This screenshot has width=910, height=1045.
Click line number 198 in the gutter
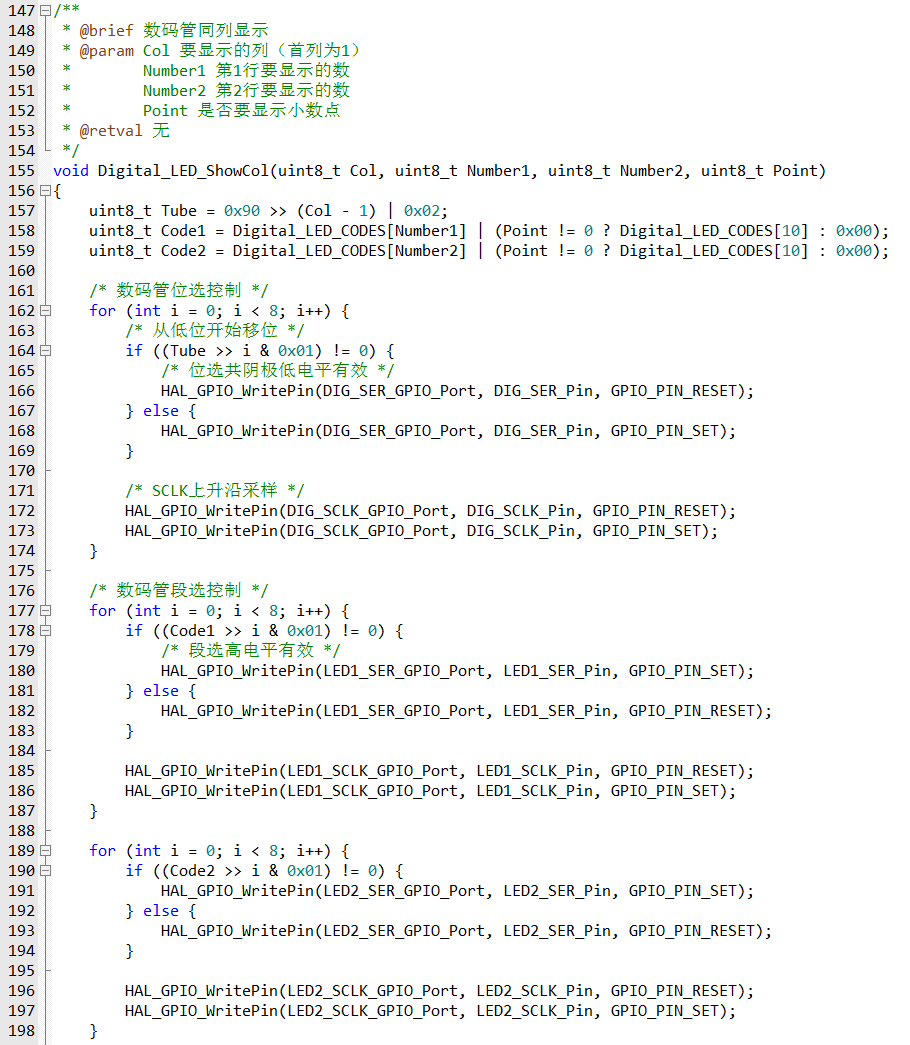[21, 1030]
